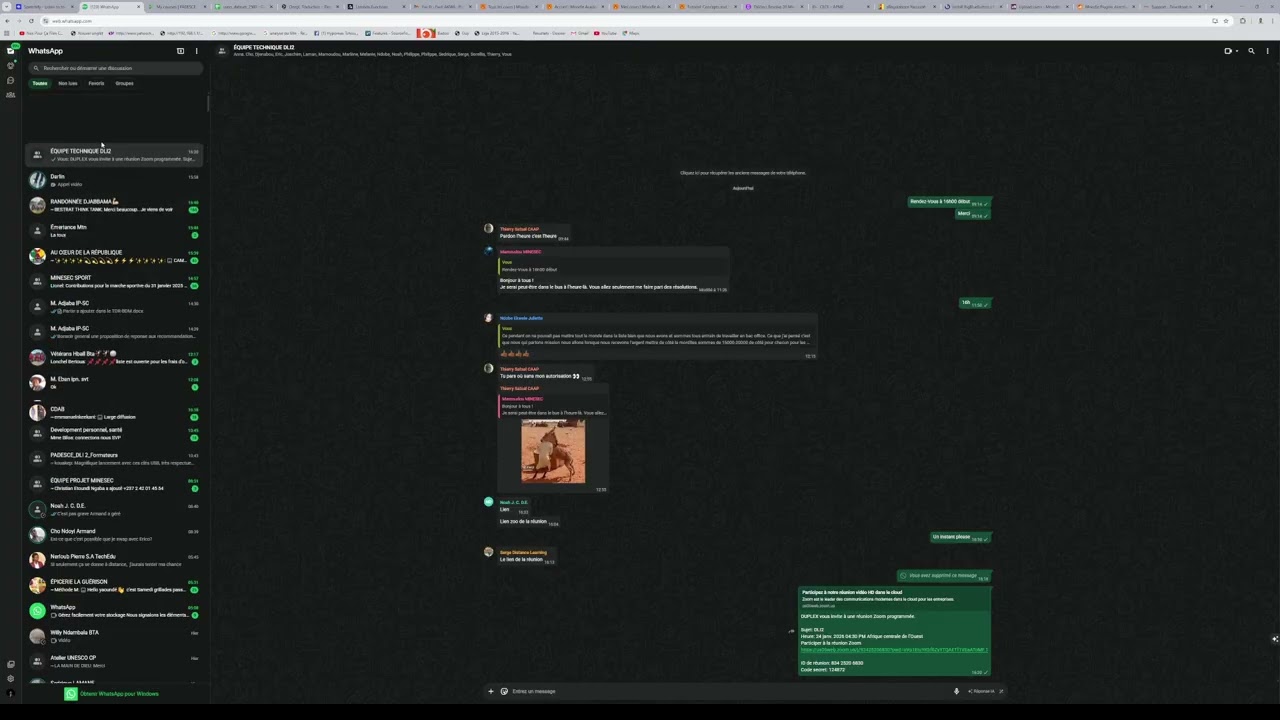Open the Status icon in left rail

tap(10, 66)
